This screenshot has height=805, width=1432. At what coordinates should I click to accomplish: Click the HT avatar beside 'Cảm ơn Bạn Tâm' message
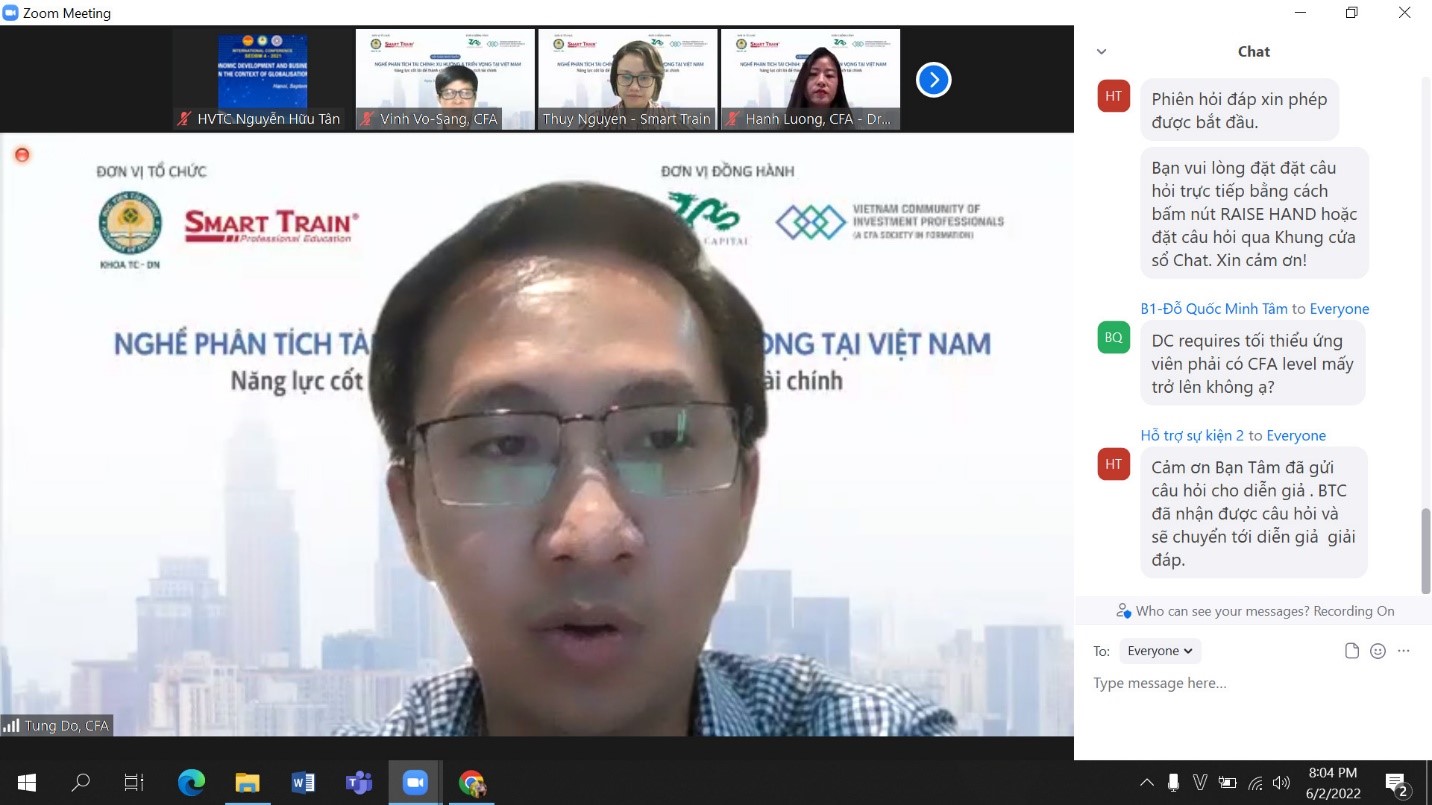click(x=1114, y=464)
